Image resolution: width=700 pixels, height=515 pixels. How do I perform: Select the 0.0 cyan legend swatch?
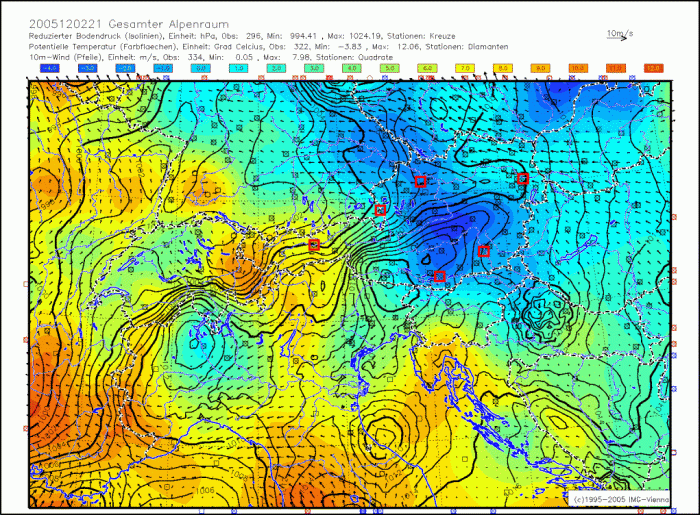click(x=200, y=67)
